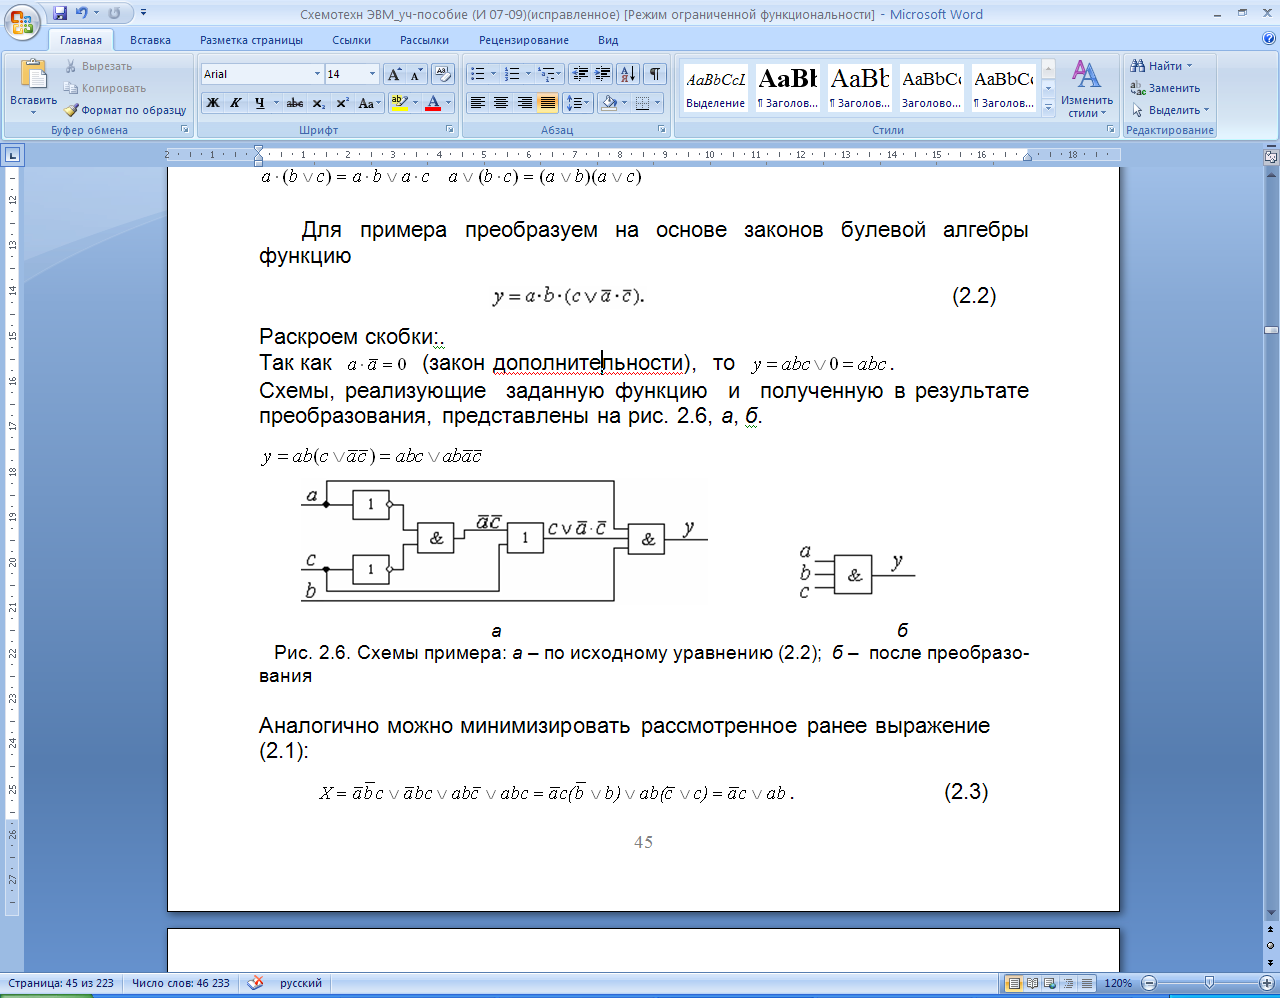Open the font size 14 dropdown

pos(372,74)
